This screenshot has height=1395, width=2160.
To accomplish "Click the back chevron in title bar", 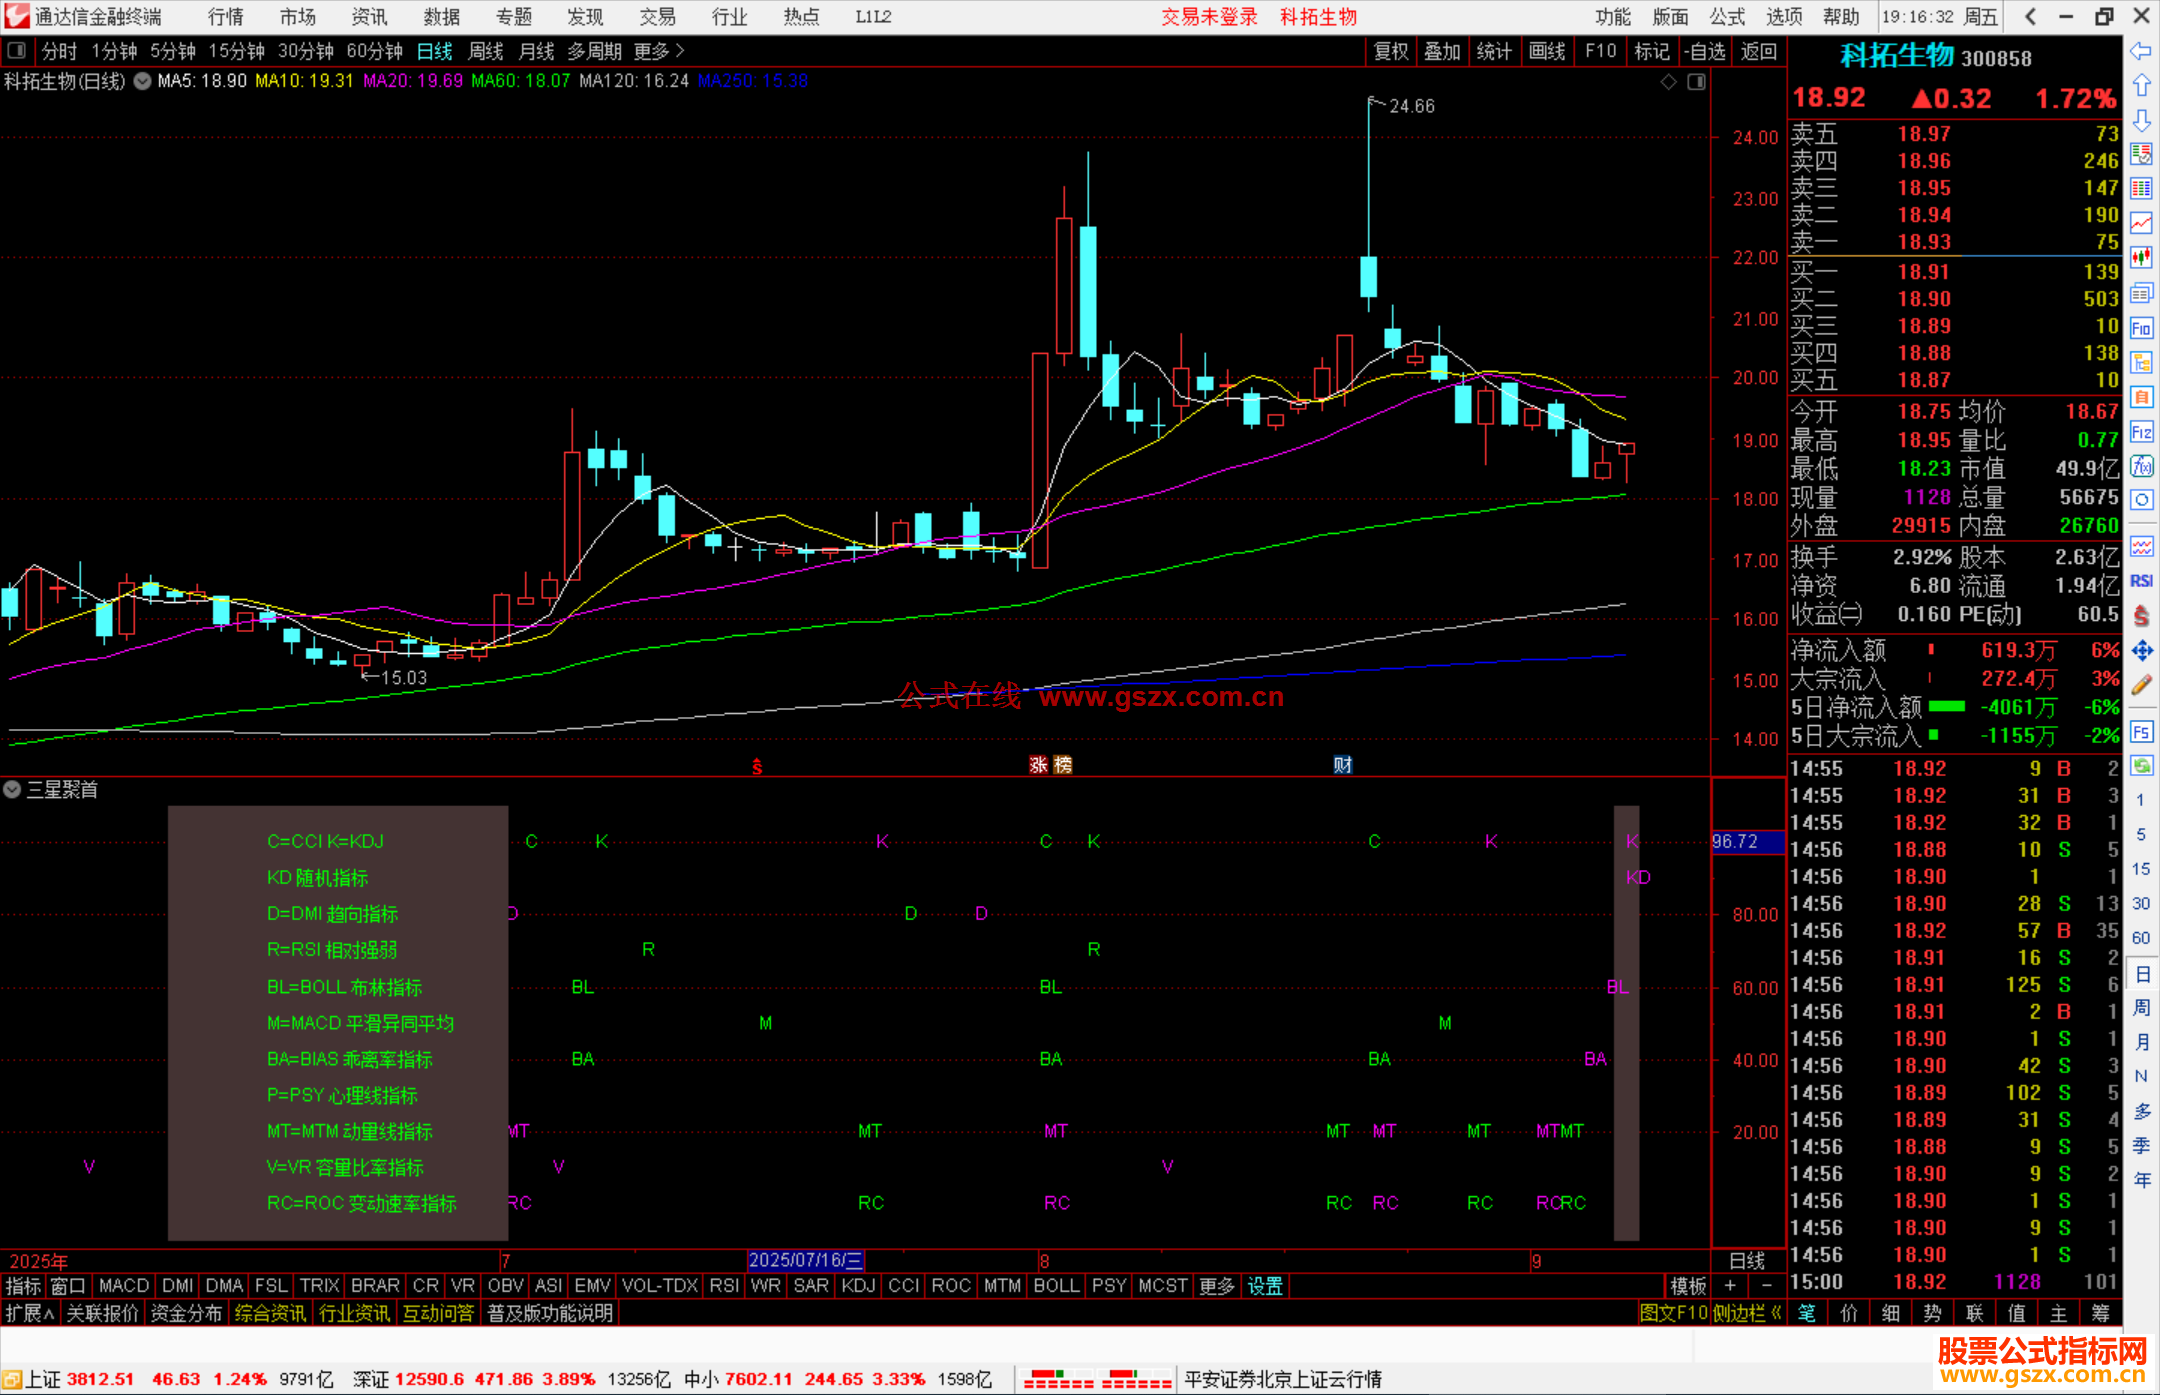I will tap(2030, 16).
